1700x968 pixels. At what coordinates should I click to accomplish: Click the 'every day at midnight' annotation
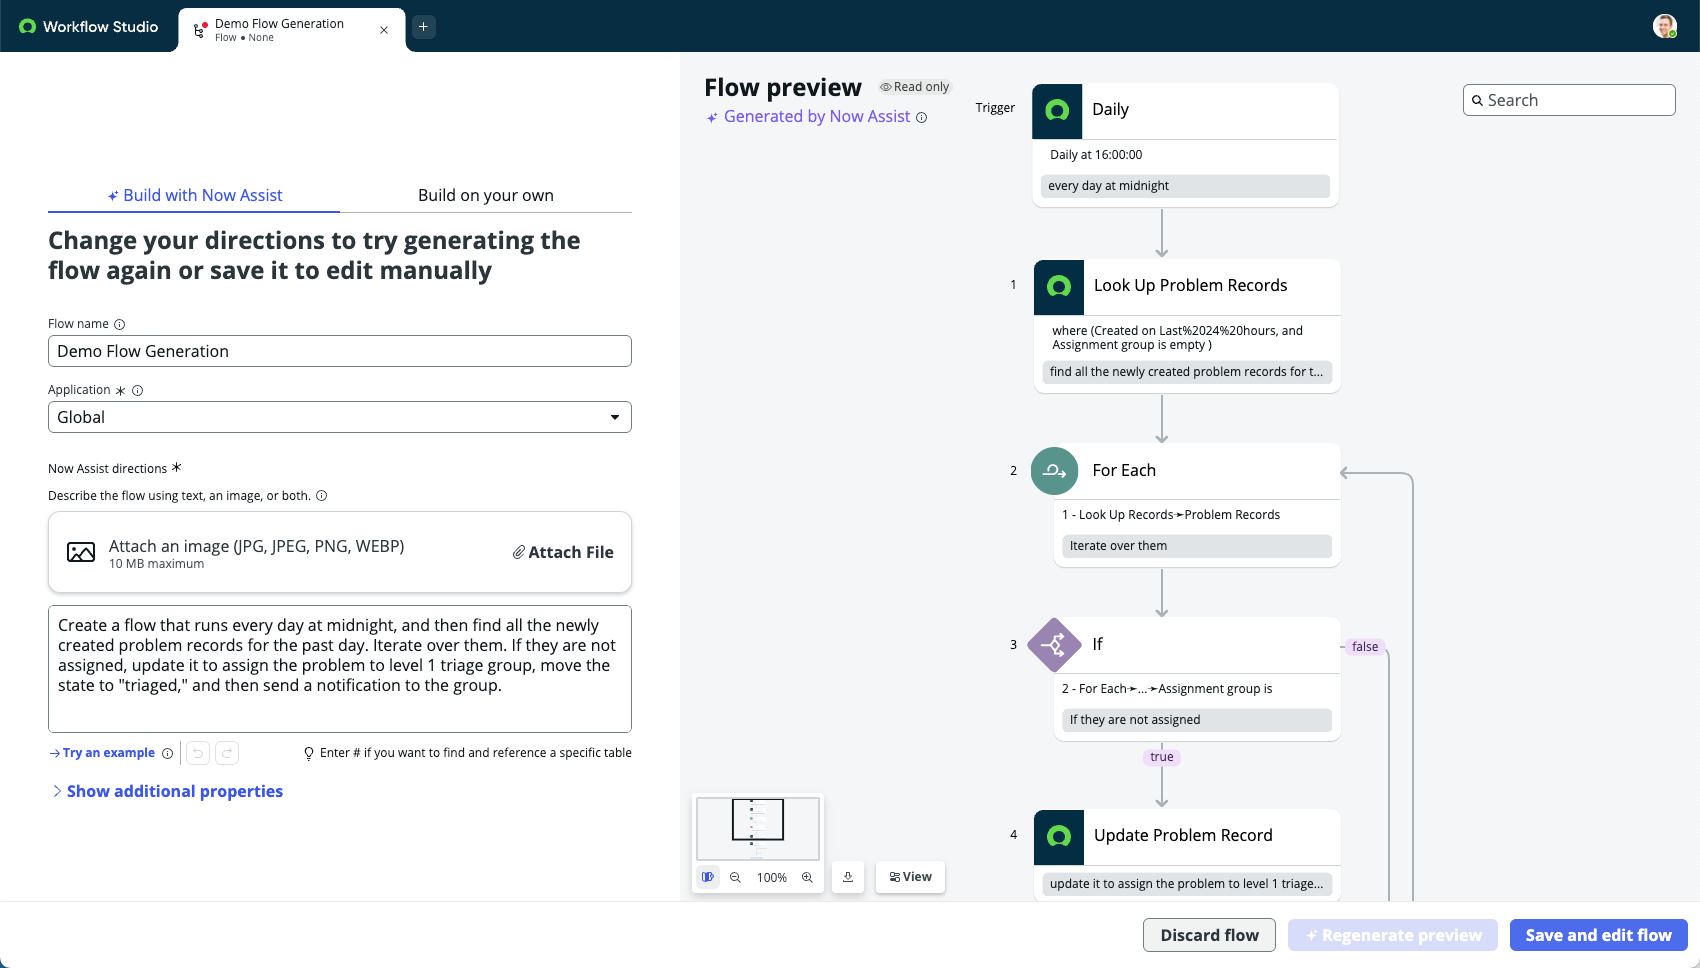[1185, 186]
